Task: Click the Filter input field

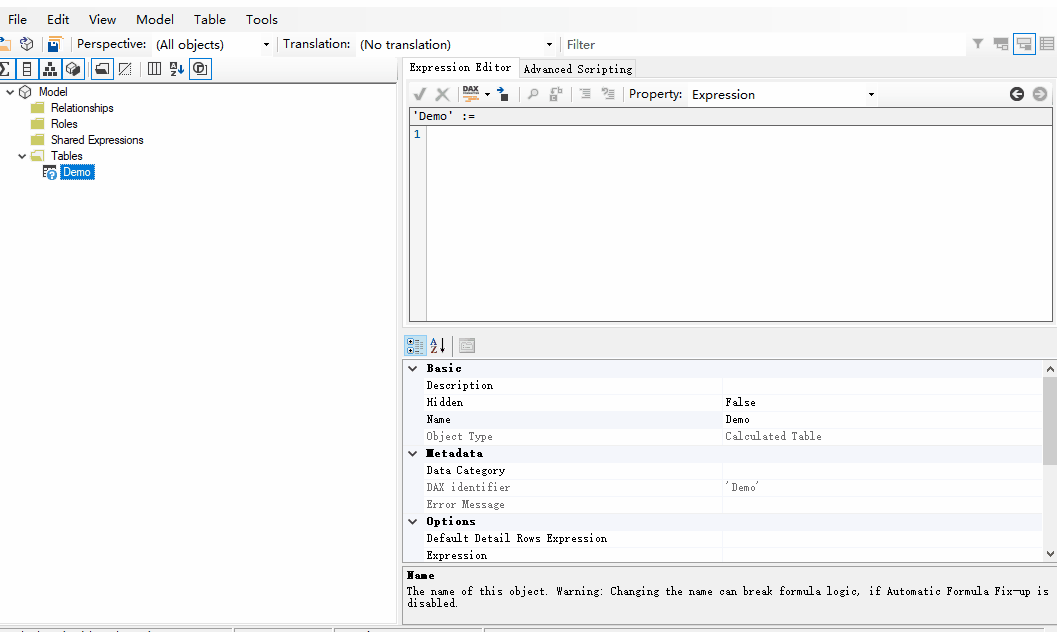Action: pos(764,44)
